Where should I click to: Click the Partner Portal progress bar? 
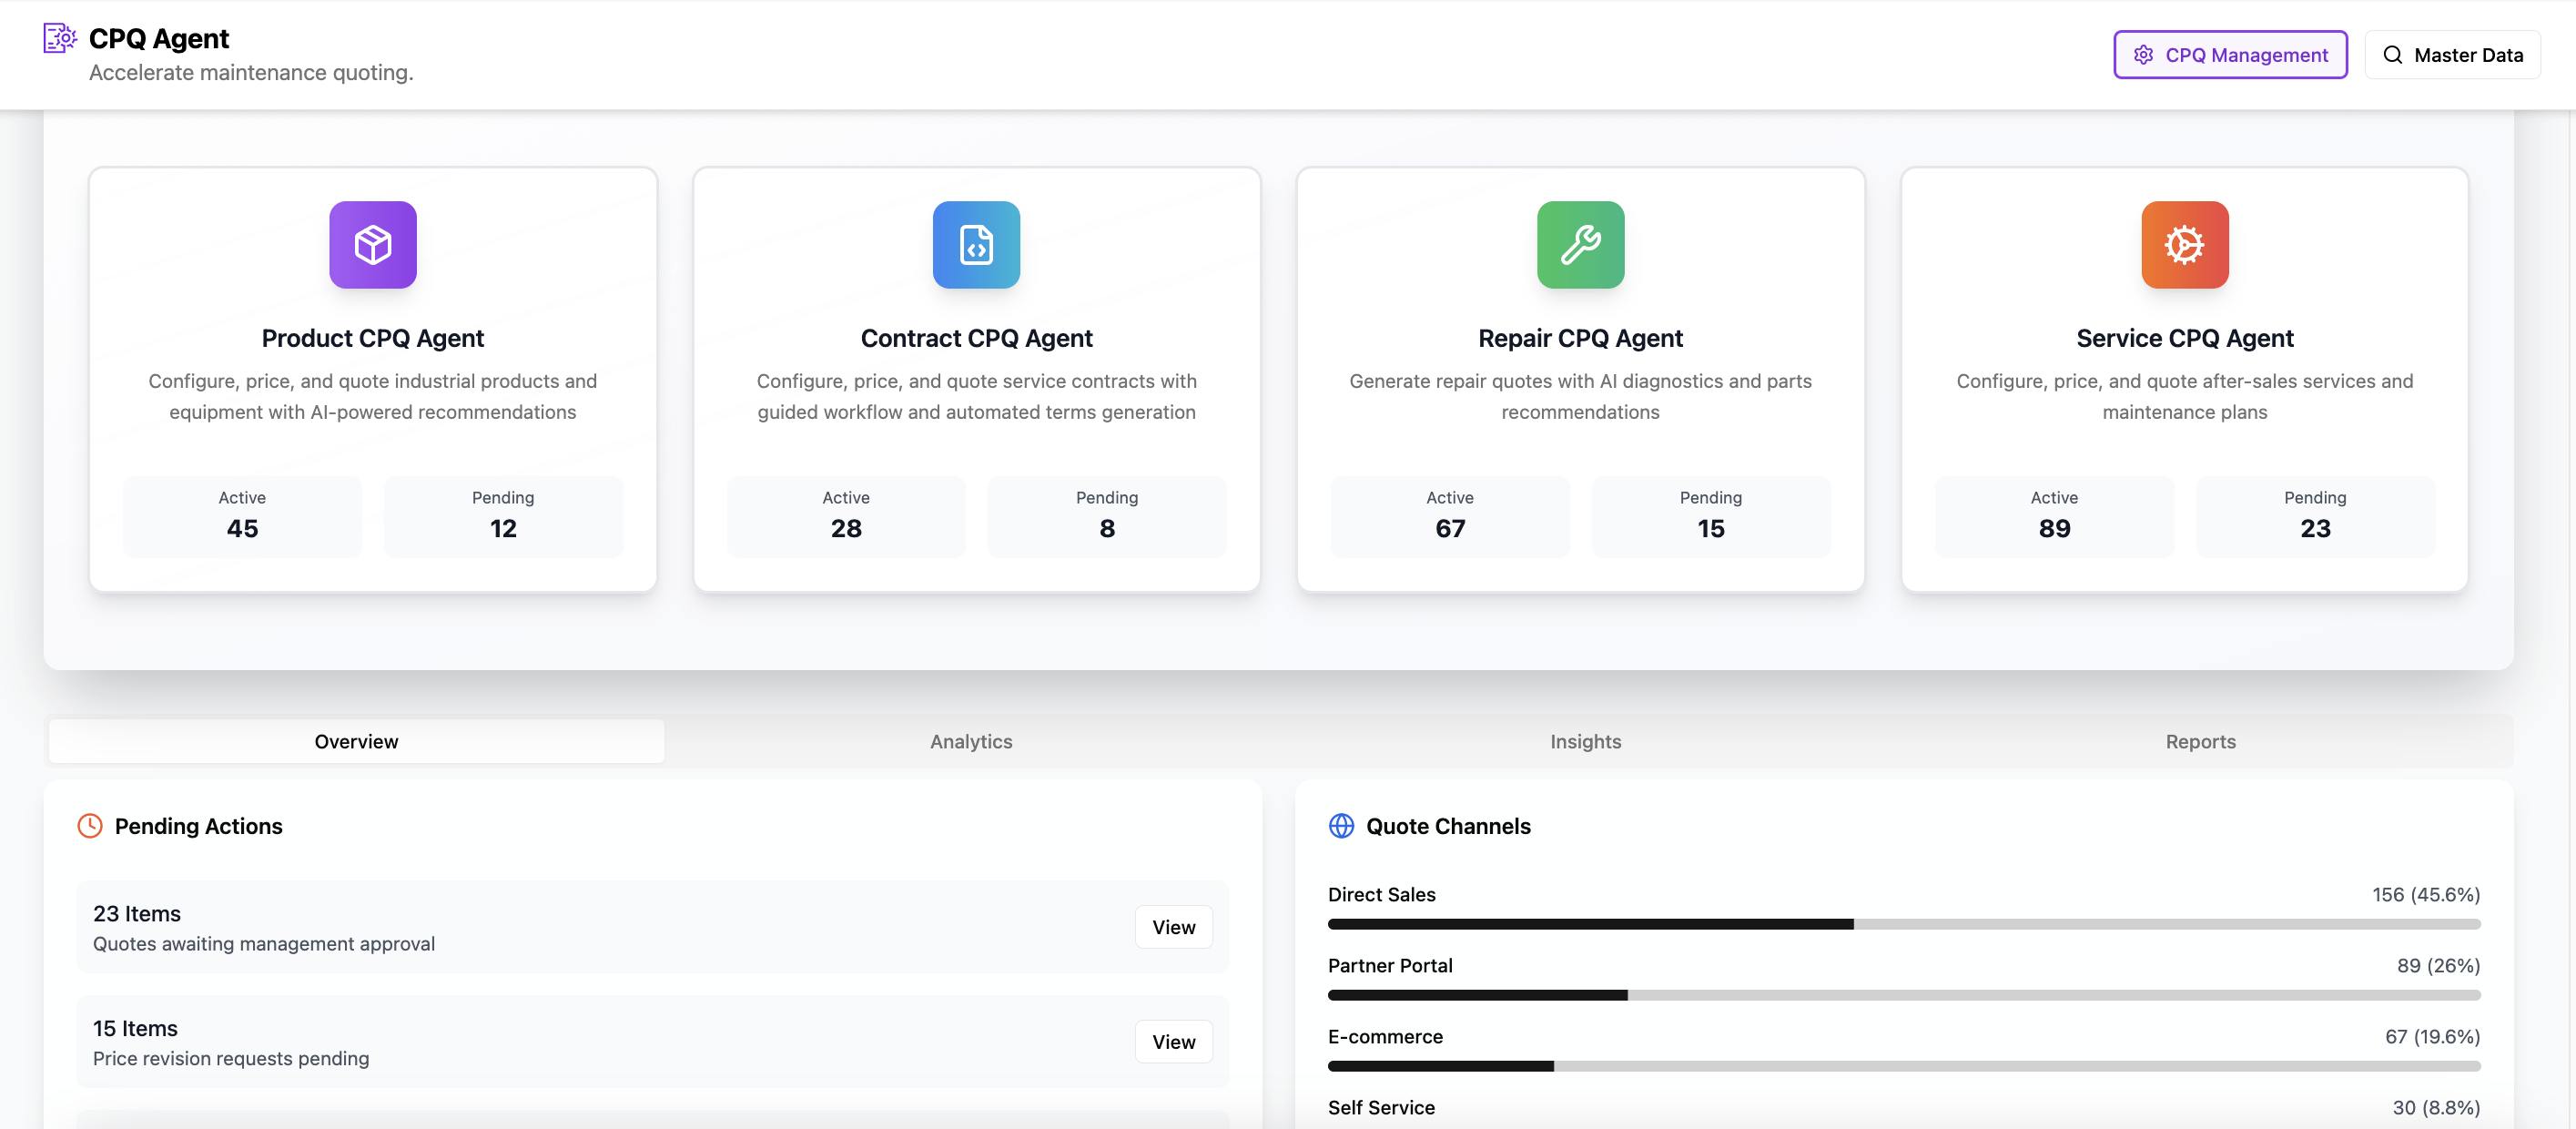(x=1903, y=995)
